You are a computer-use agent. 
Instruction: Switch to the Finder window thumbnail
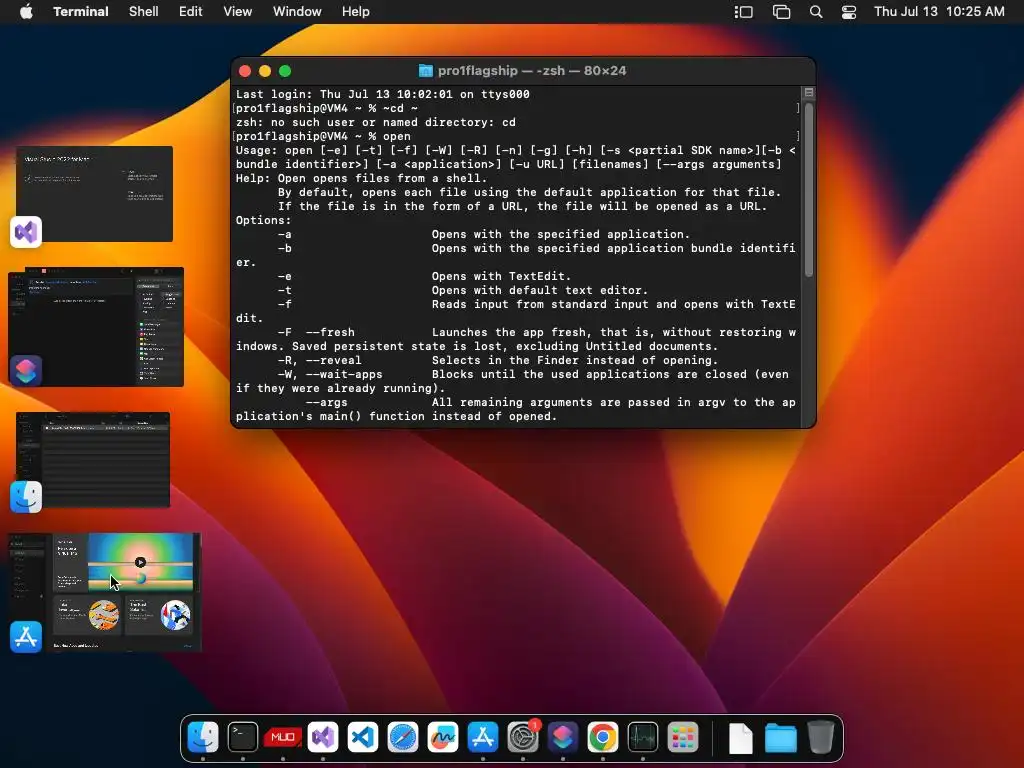(93, 460)
